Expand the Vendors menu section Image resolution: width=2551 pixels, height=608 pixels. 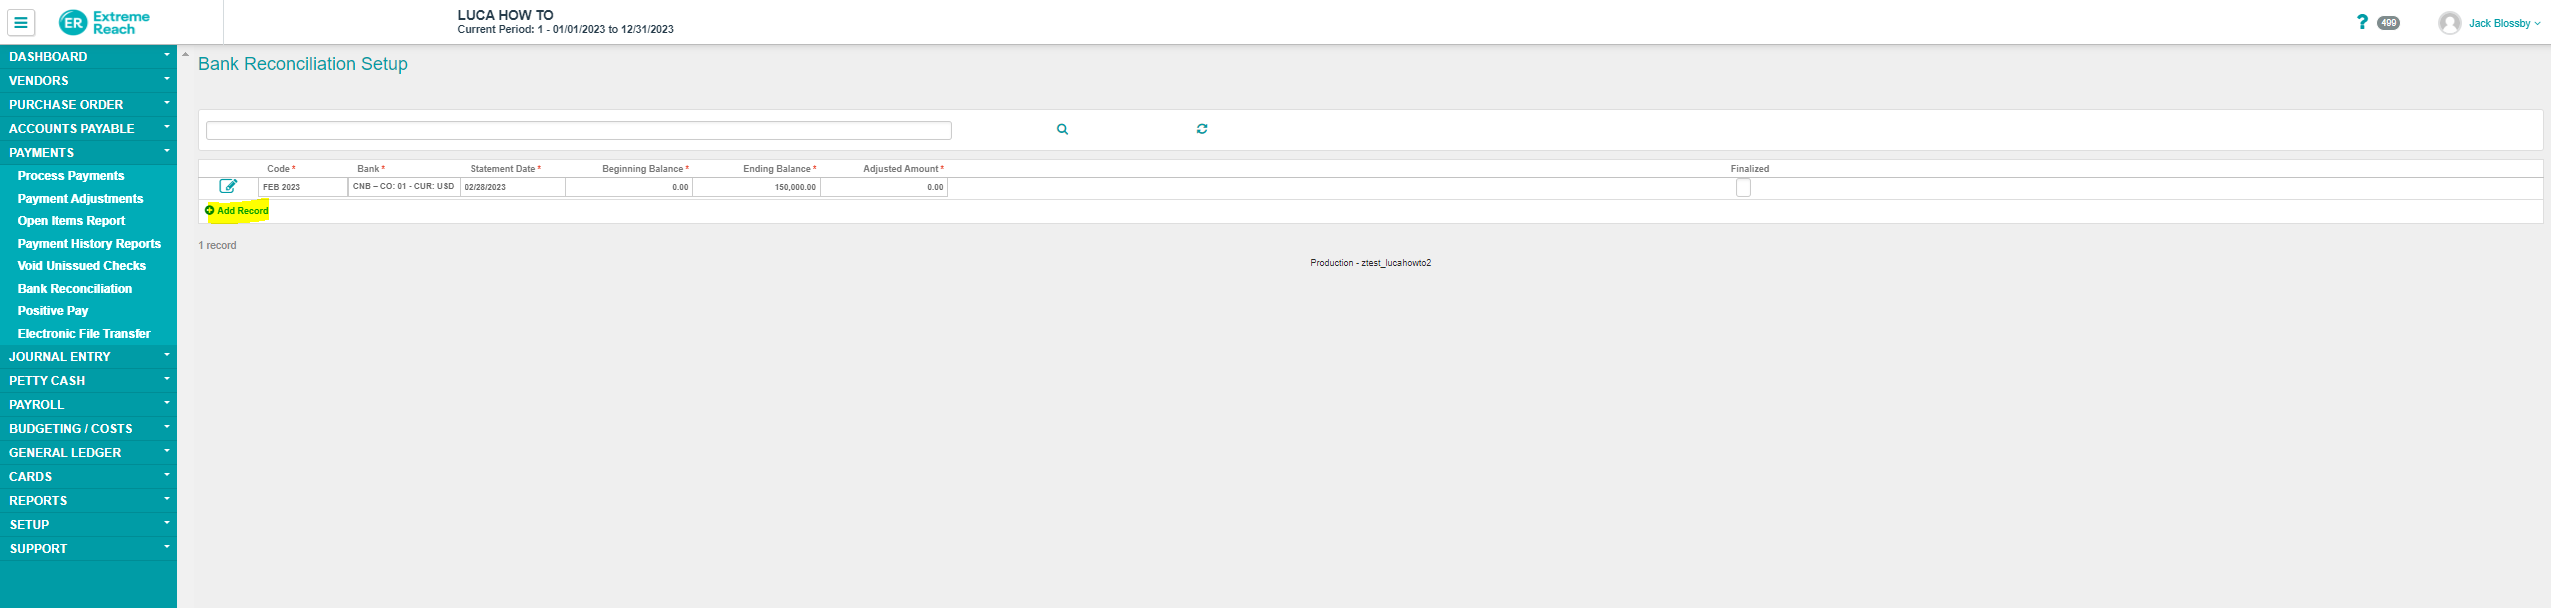point(88,81)
